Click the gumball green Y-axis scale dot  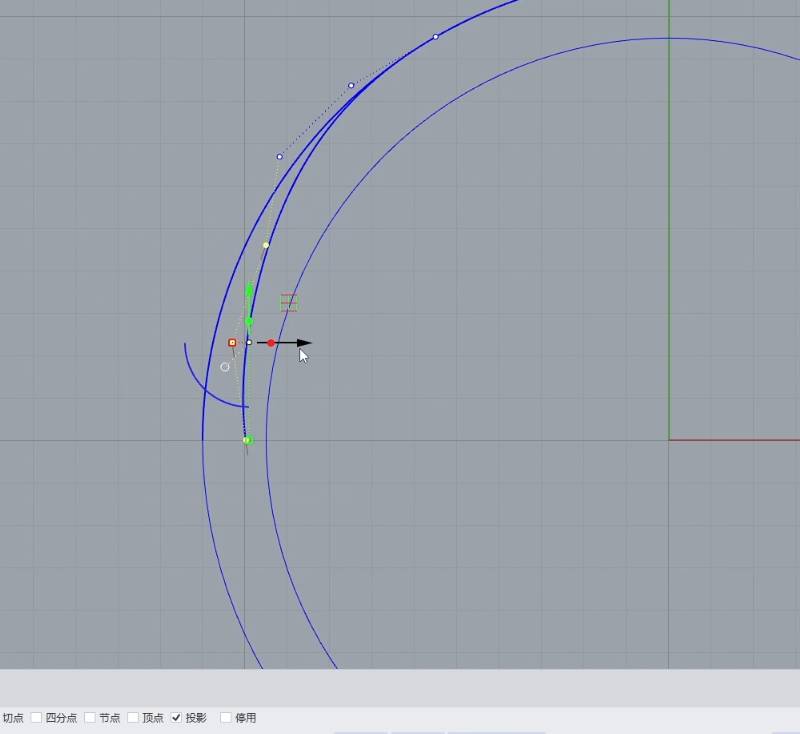click(x=249, y=321)
